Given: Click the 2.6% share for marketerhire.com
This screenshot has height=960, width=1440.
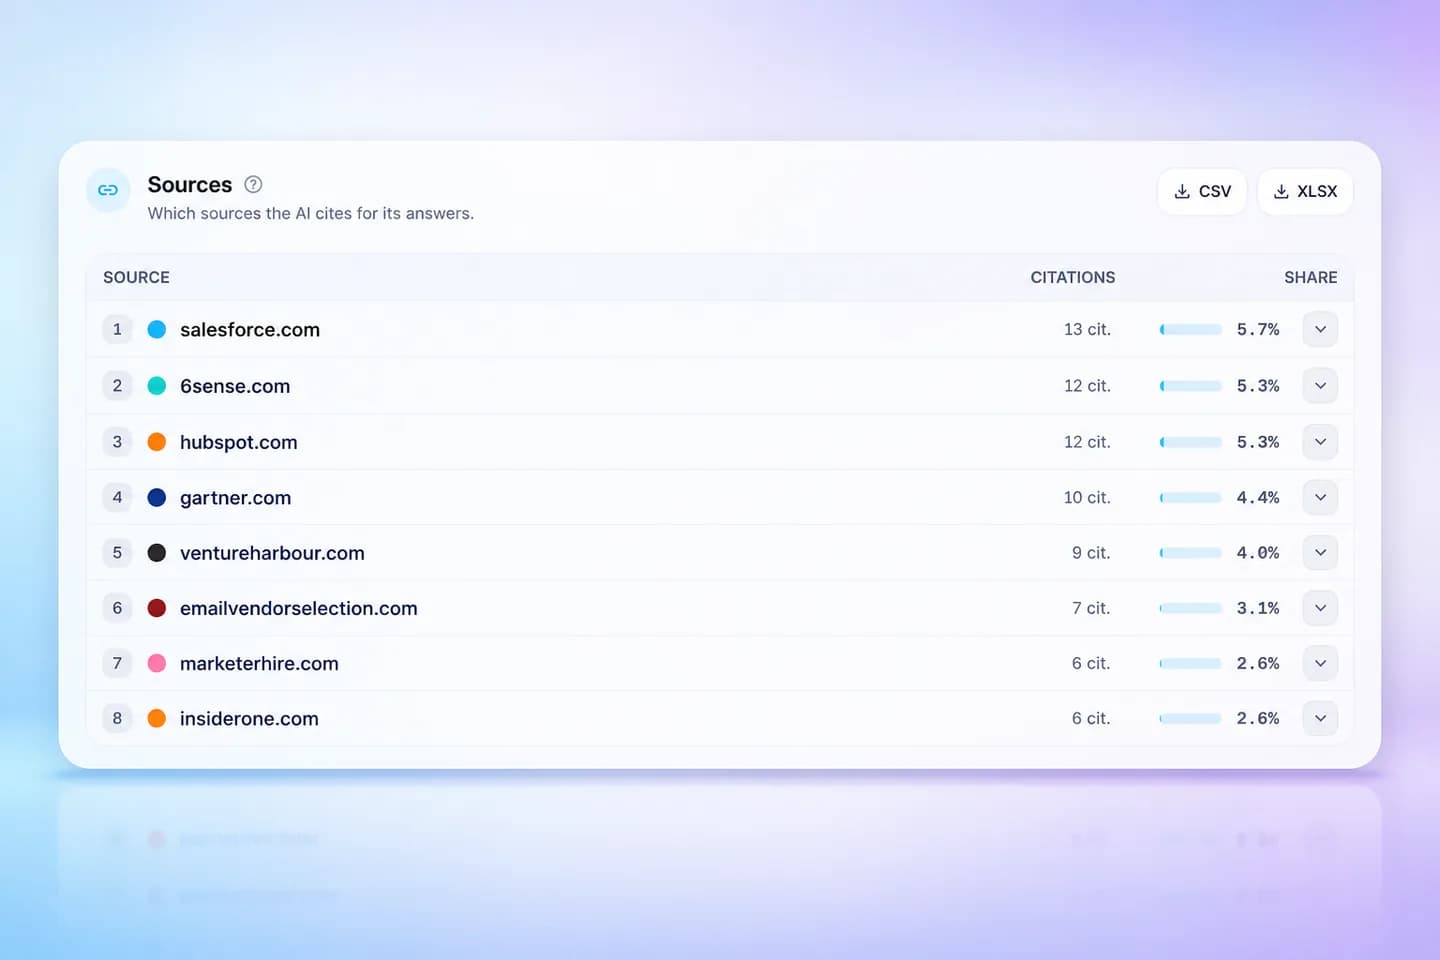Looking at the screenshot, I should [1258, 663].
